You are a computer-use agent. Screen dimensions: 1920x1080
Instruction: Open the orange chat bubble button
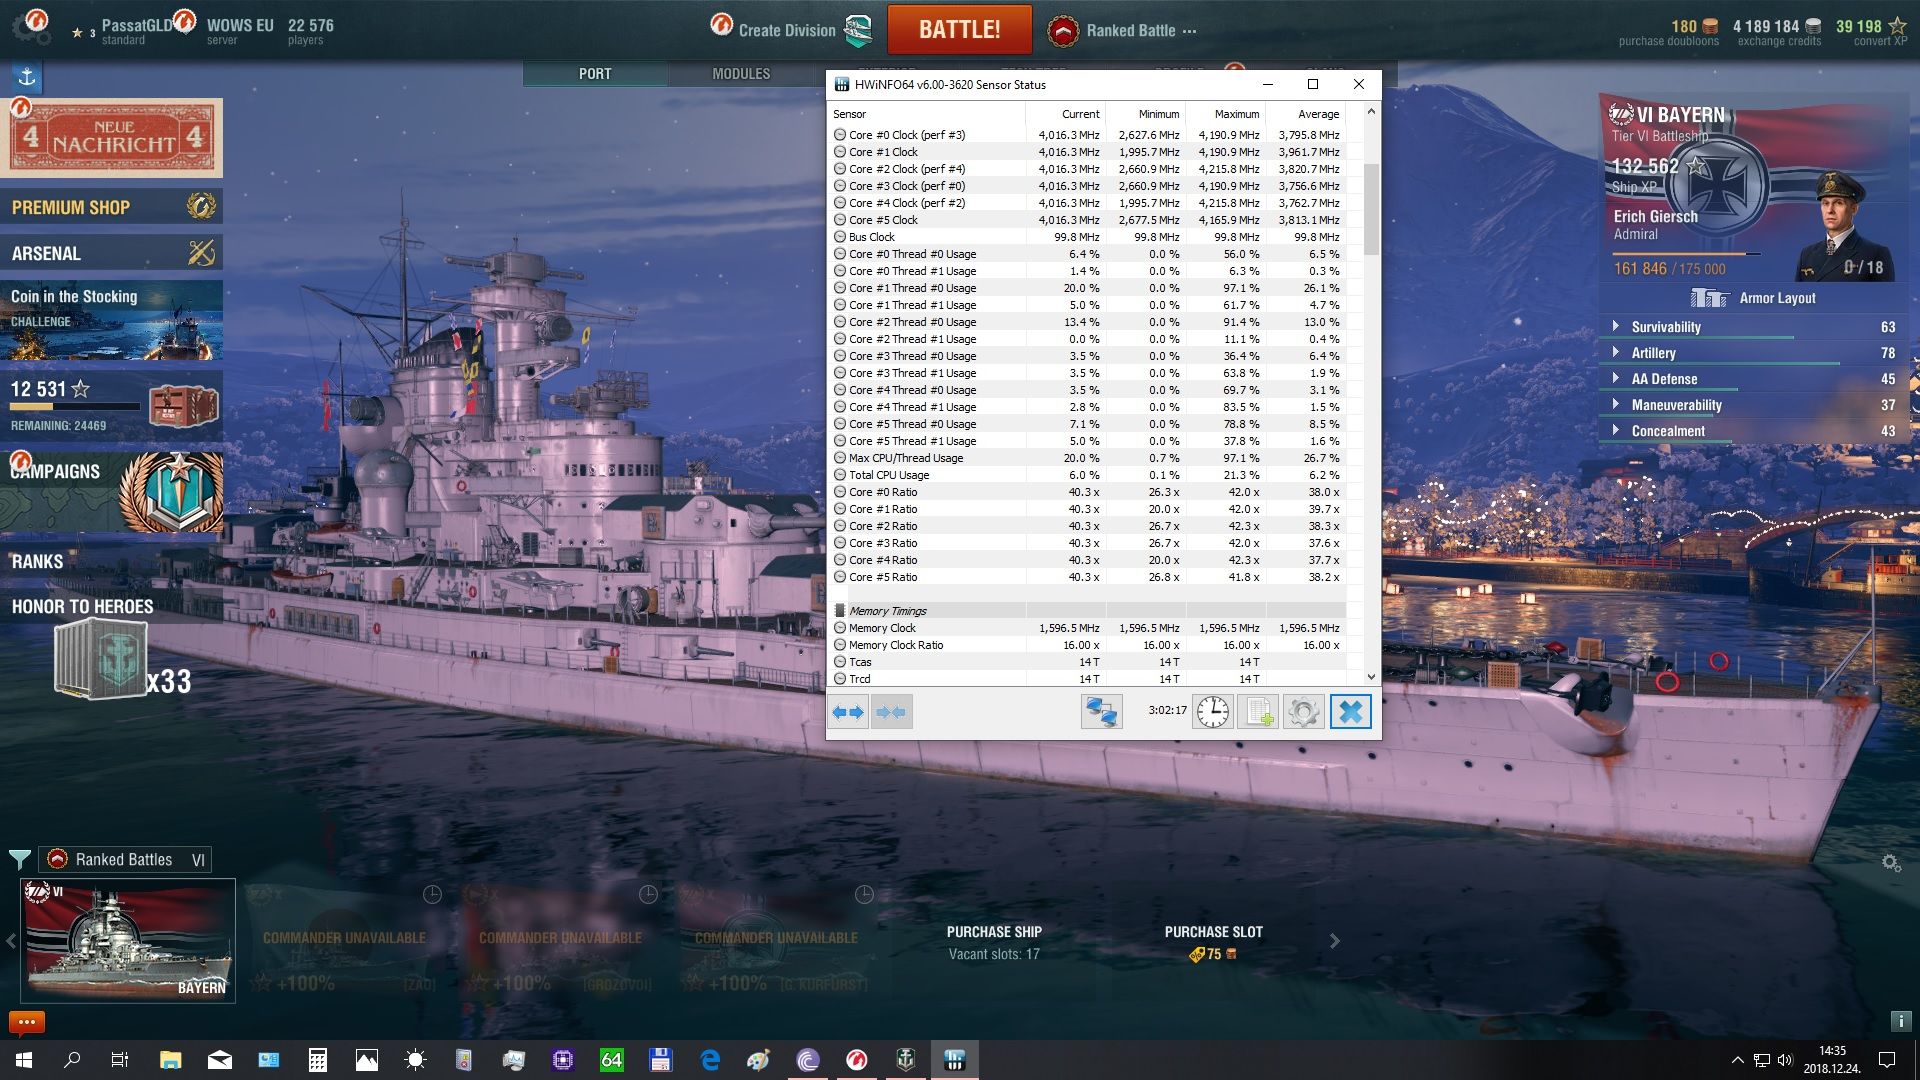[x=27, y=1022]
